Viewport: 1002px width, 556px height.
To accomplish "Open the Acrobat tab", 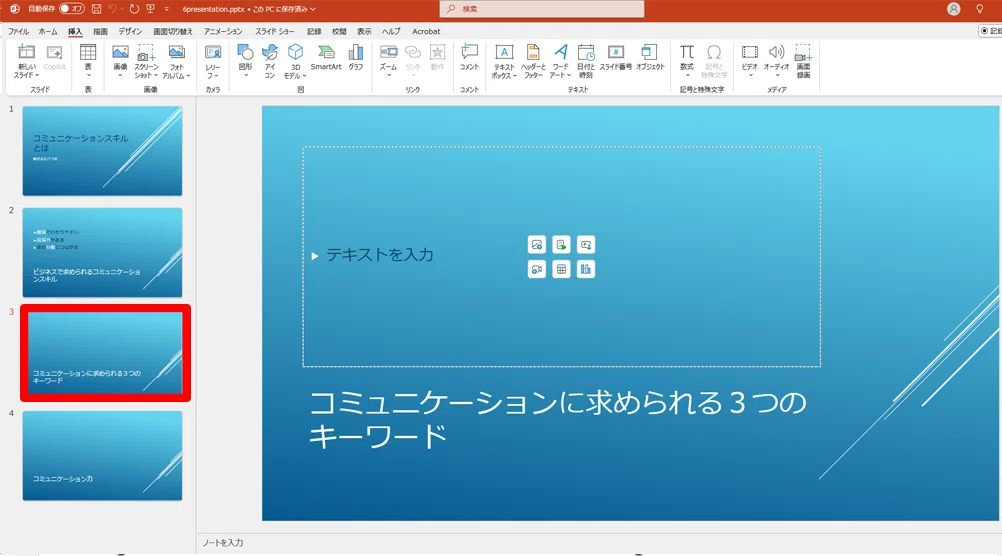I will pyautogui.click(x=426, y=31).
